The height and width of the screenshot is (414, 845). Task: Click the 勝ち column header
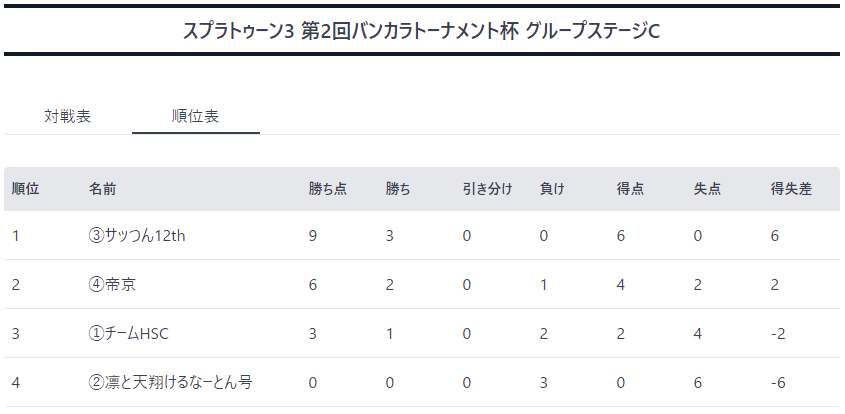click(x=398, y=189)
